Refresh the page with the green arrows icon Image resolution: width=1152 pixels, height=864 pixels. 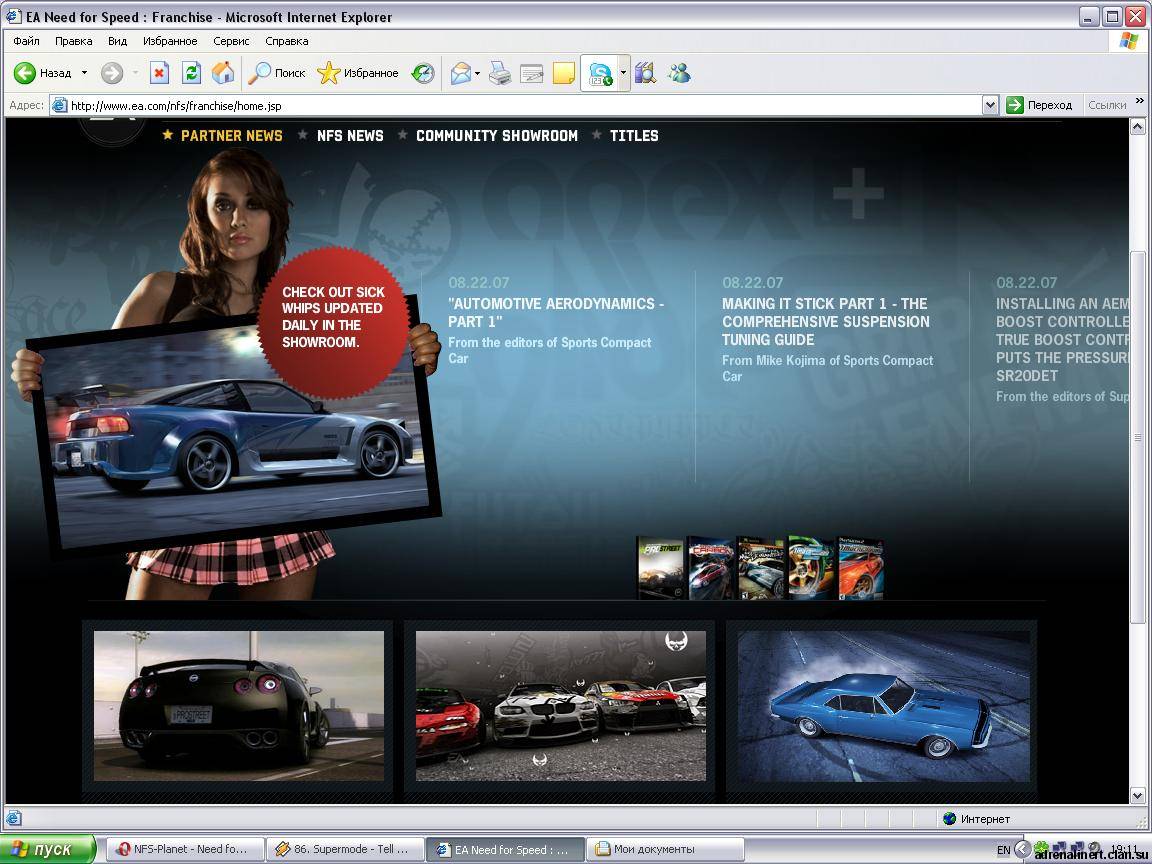[x=191, y=73]
